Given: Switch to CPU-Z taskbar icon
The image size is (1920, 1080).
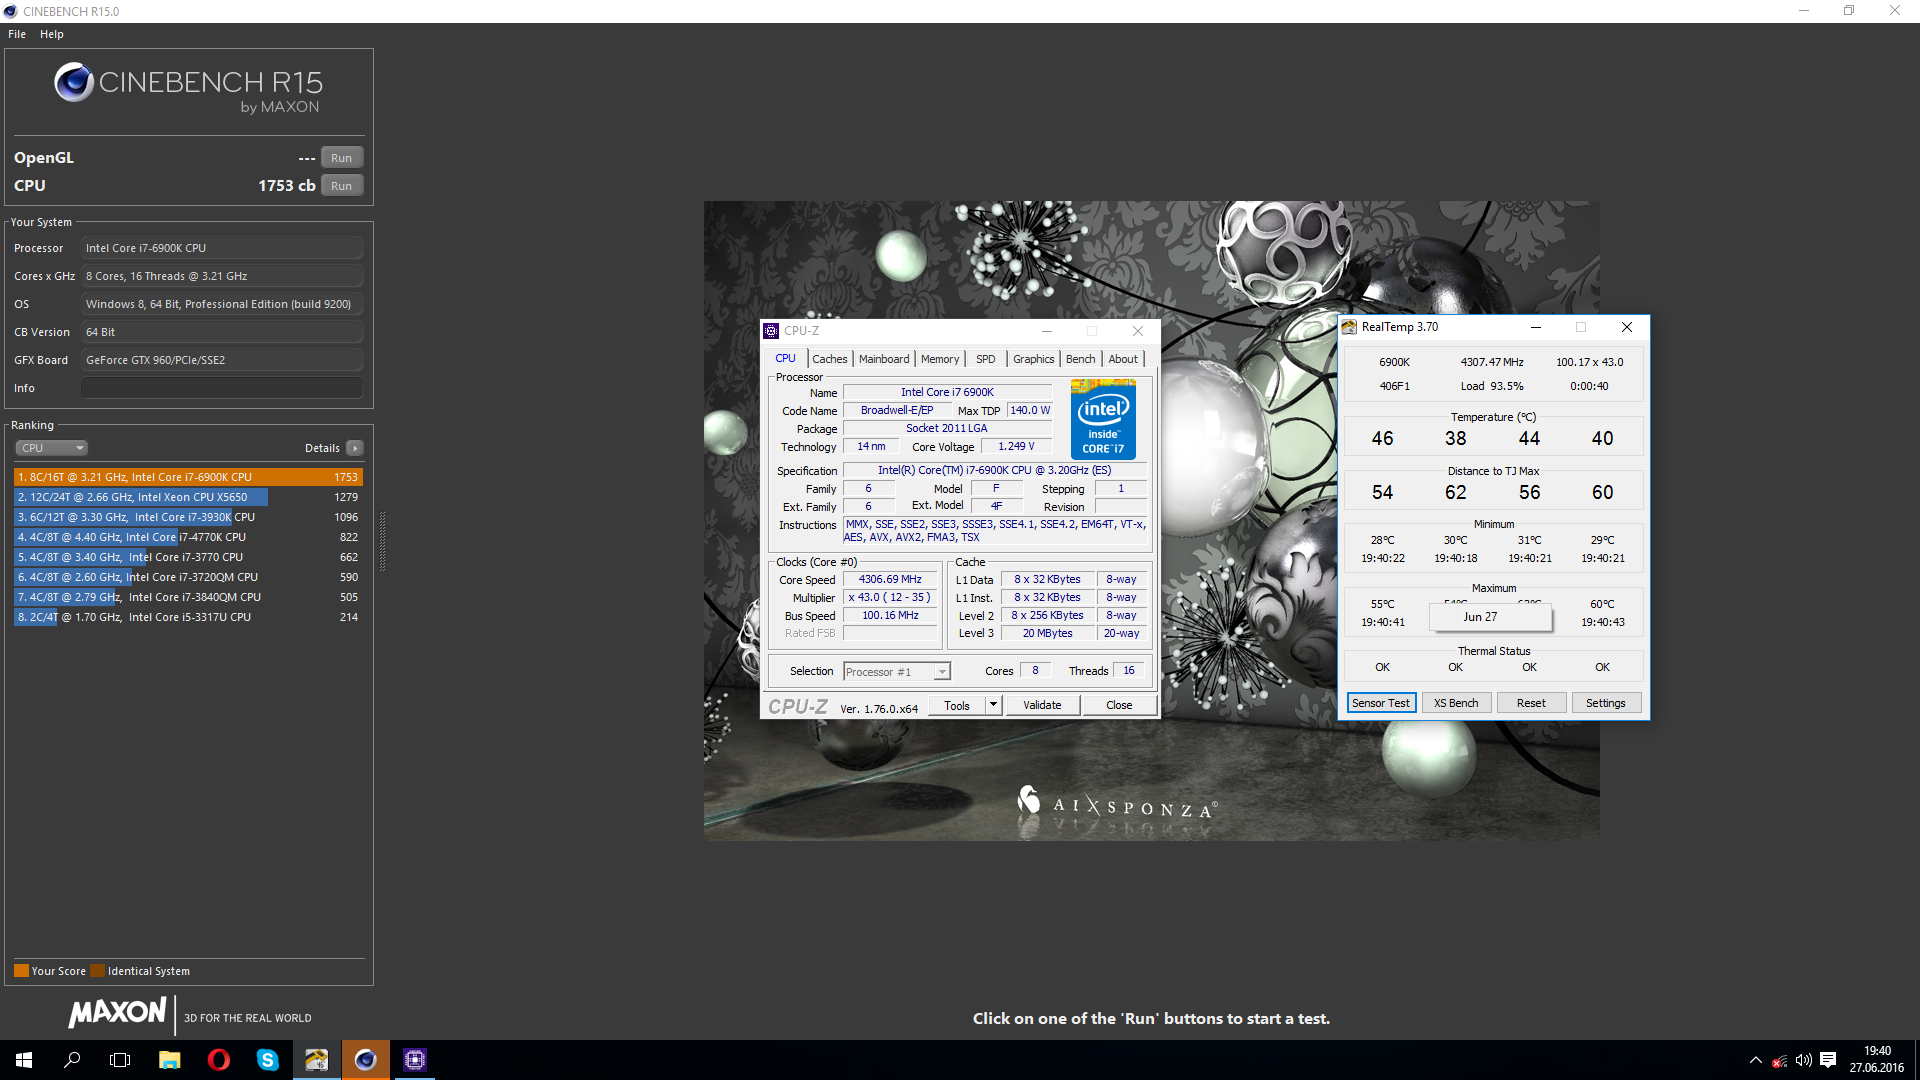Looking at the screenshot, I should tap(414, 1060).
